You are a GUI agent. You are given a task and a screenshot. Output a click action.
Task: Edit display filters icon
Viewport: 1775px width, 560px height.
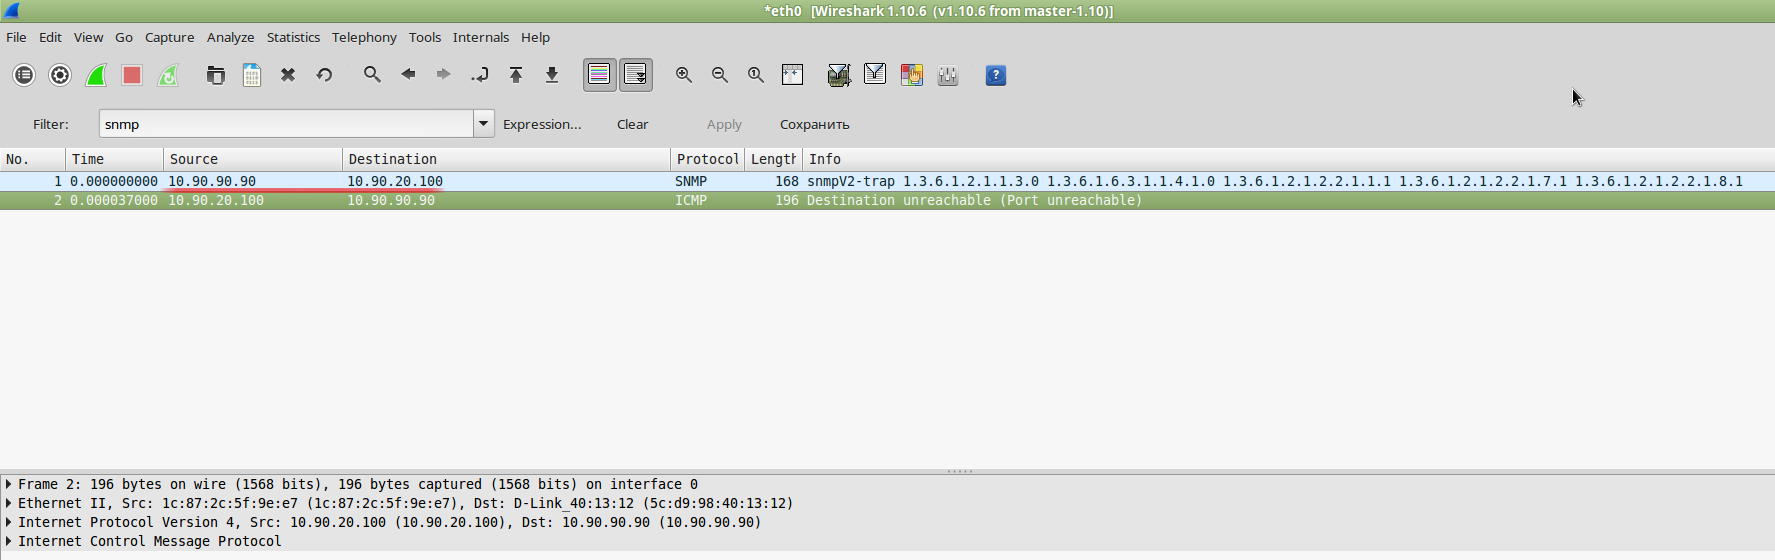(875, 75)
